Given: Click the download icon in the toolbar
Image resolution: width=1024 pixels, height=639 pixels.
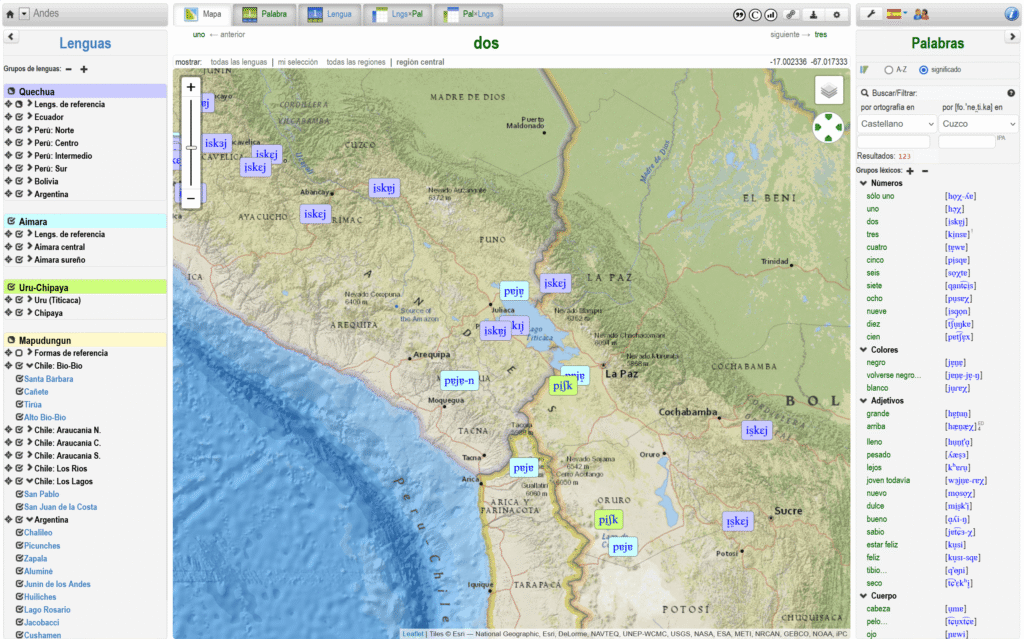Looking at the screenshot, I should coord(814,14).
